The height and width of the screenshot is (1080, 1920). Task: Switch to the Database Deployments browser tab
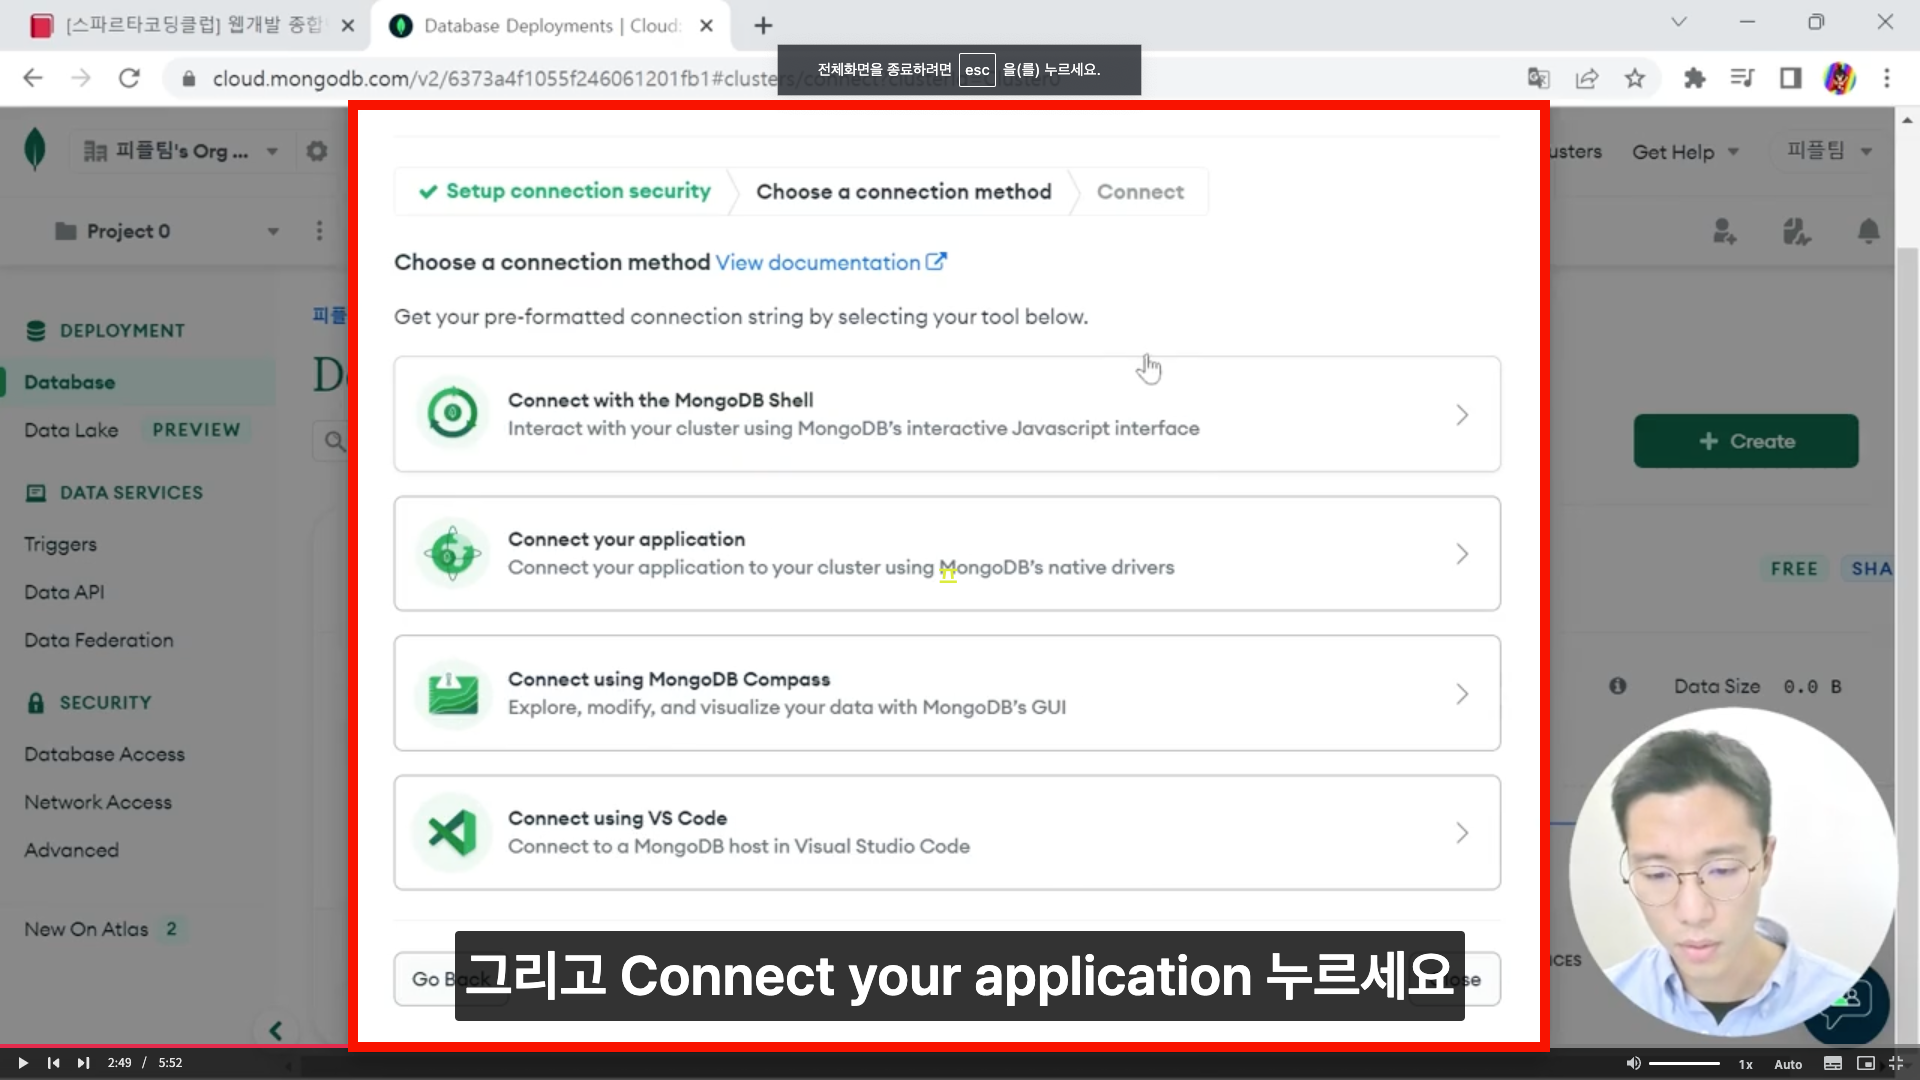[x=551, y=26]
